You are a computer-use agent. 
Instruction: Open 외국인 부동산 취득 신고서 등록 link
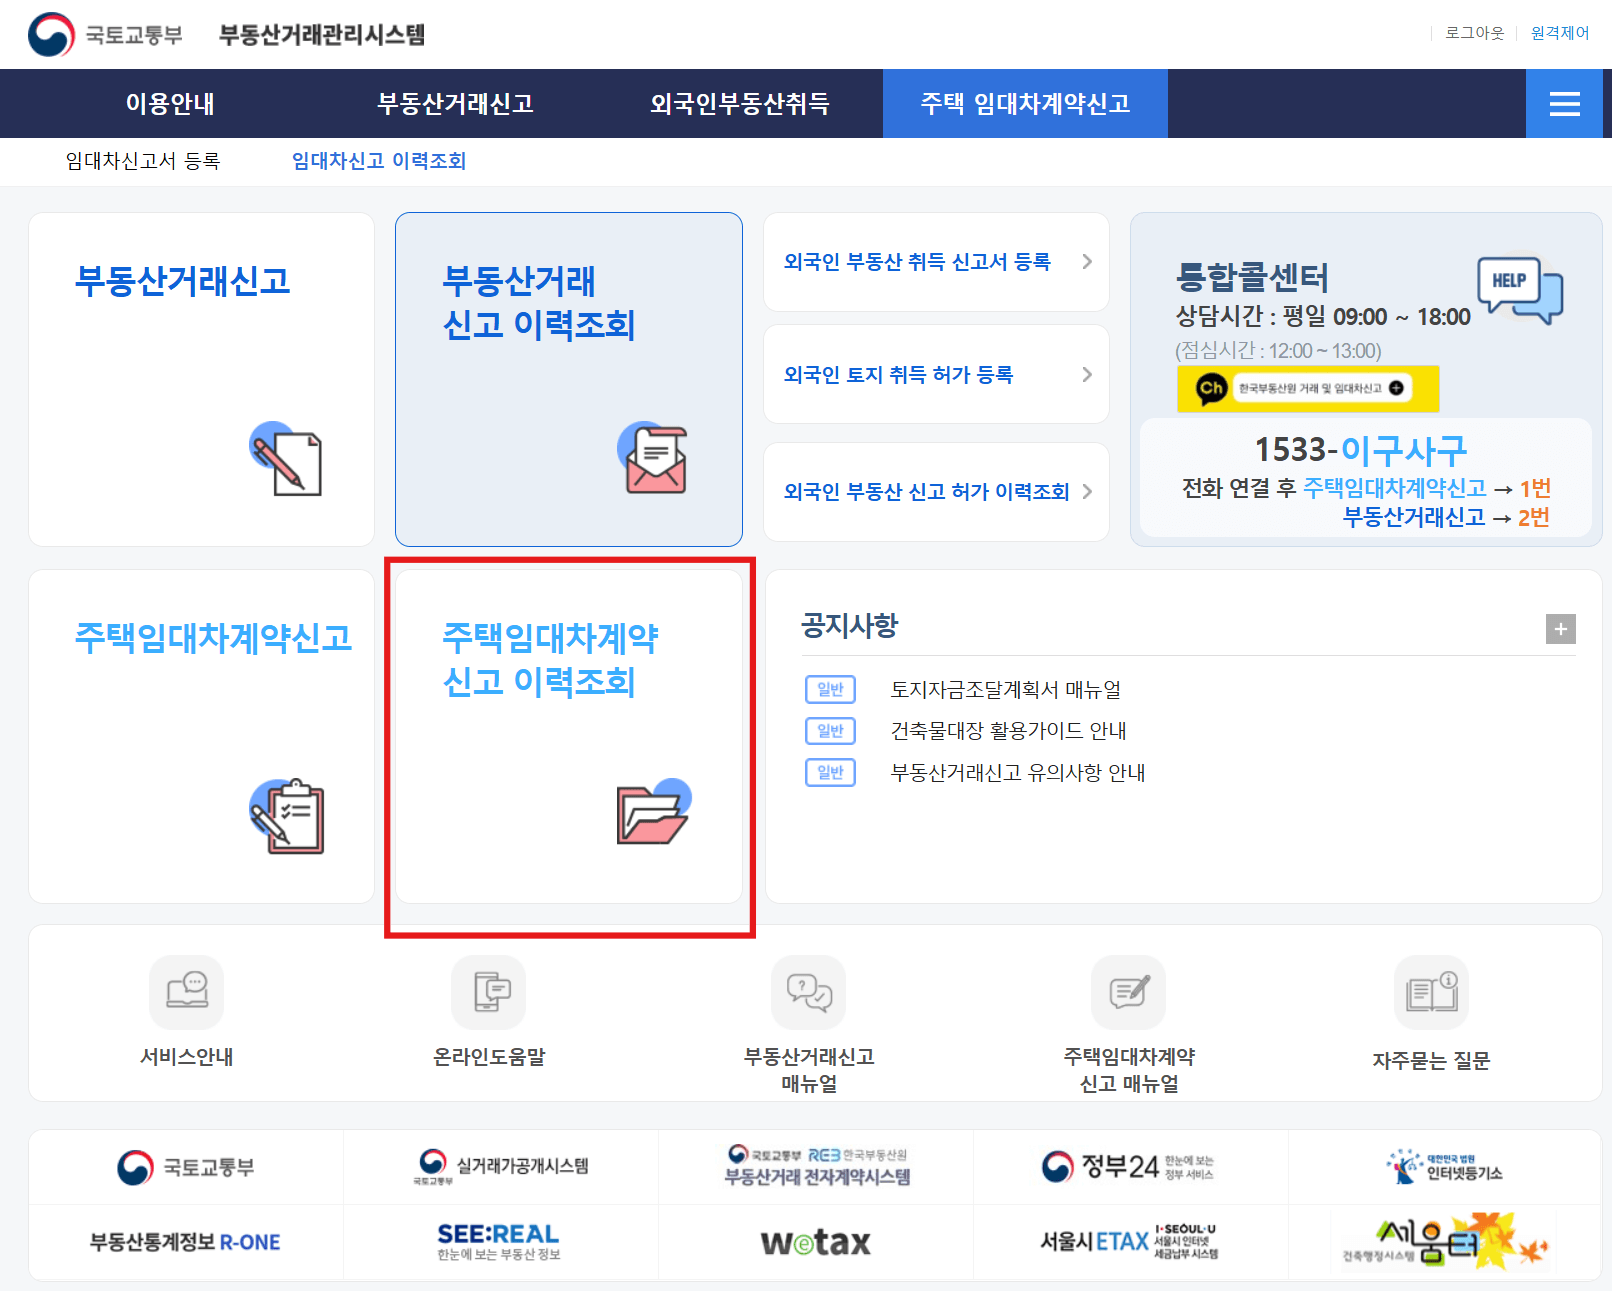(x=917, y=262)
